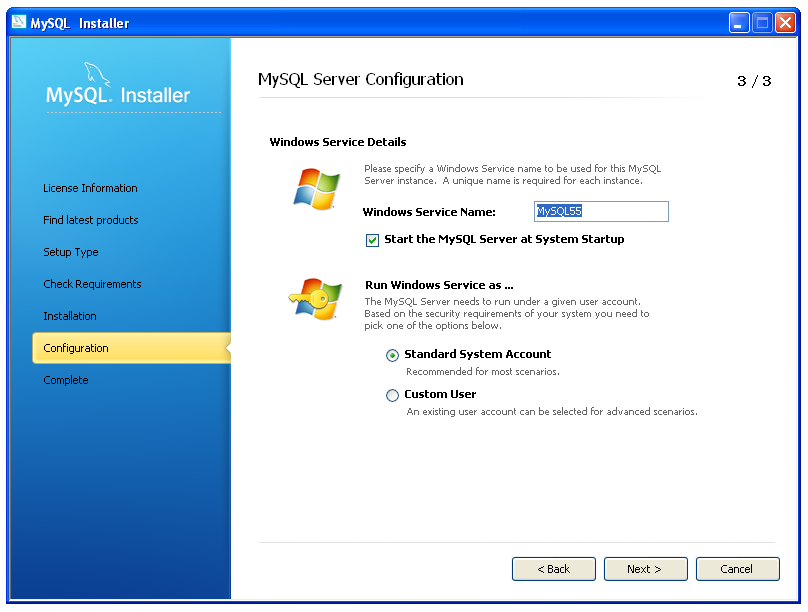
Task: Click the title bar MySQL Installer icon
Action: point(19,22)
